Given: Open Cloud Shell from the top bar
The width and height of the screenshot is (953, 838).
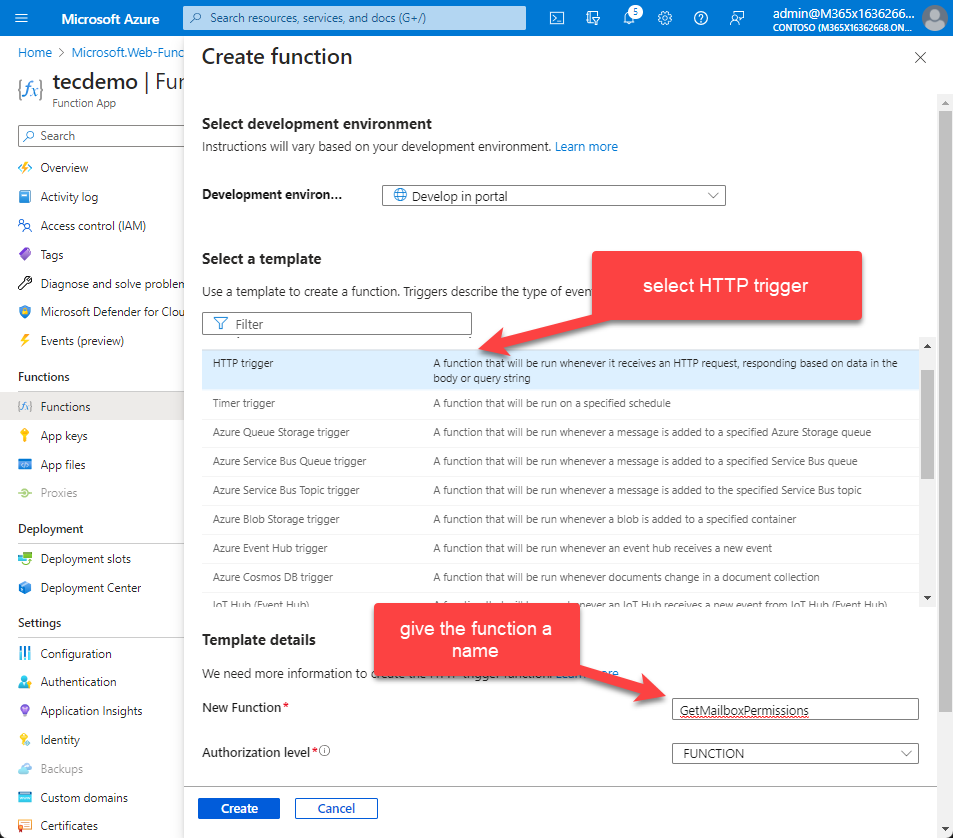Looking at the screenshot, I should (557, 18).
